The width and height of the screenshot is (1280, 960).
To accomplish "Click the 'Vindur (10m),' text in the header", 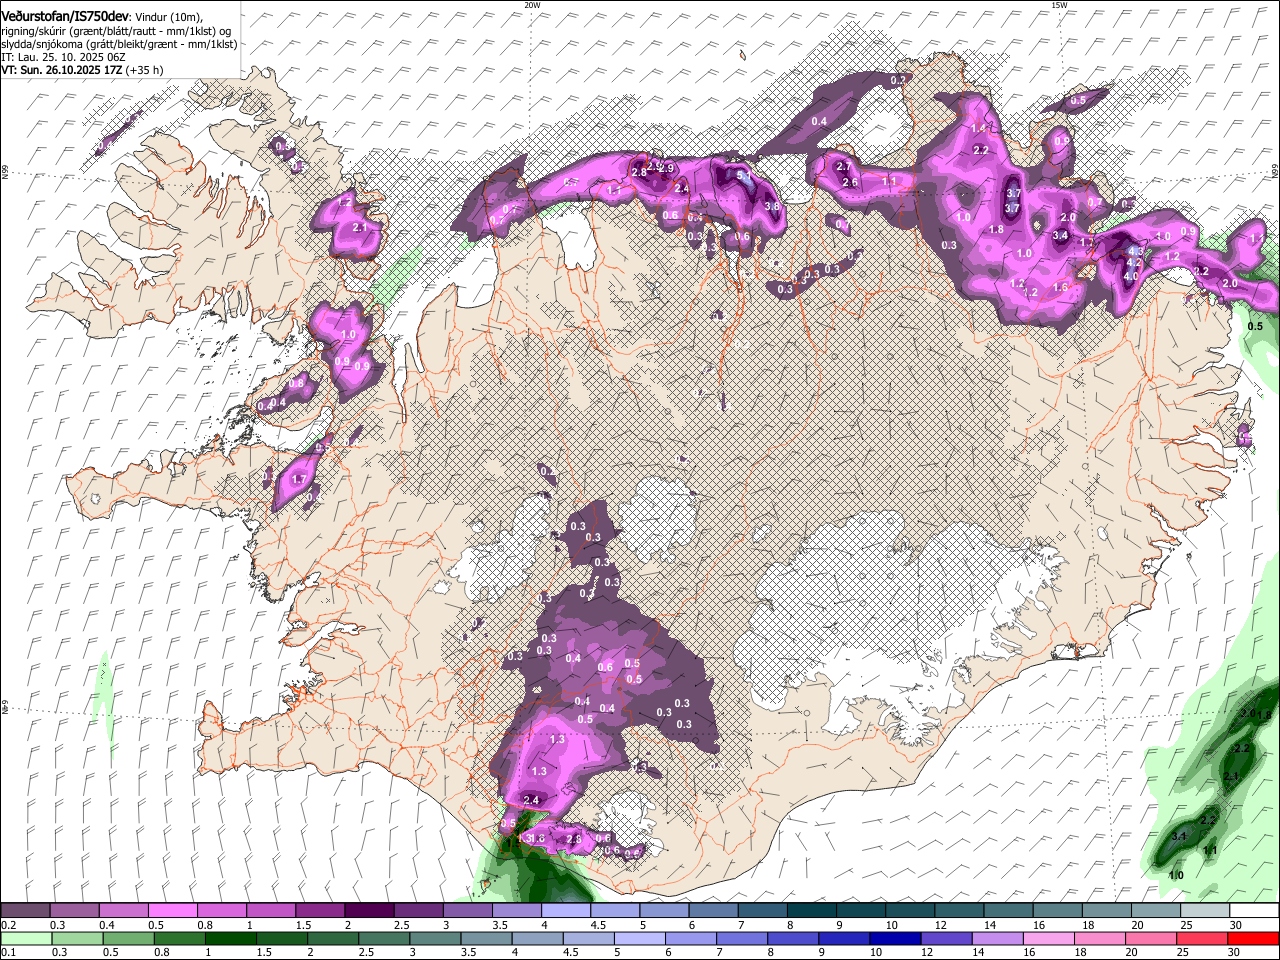I will coord(168,16).
